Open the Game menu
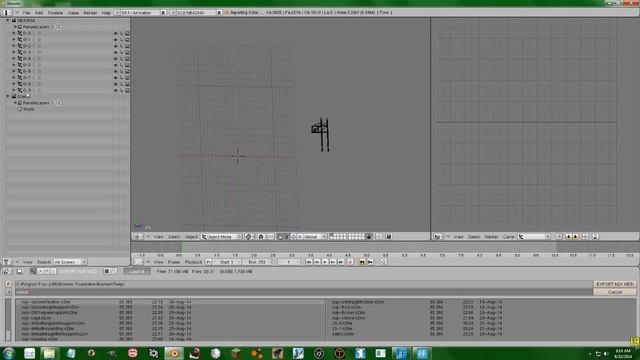The image size is (640, 360). 73,13
